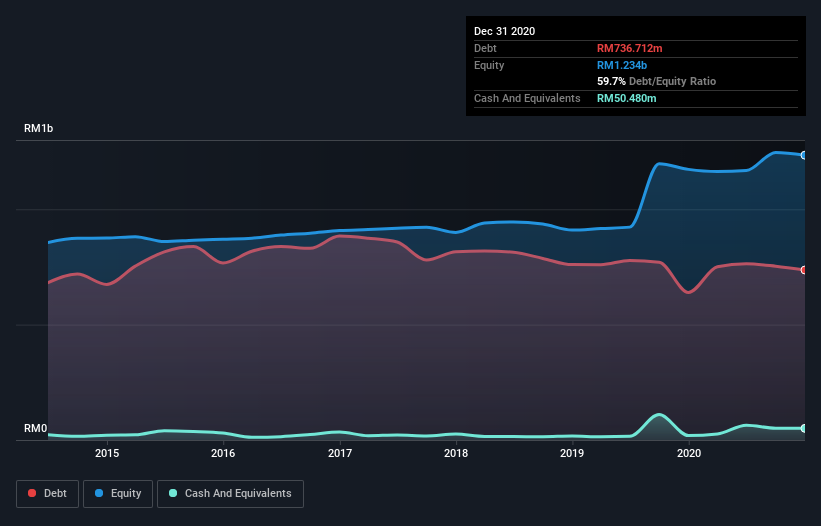Toggle the Debt series legend button

(x=48, y=494)
